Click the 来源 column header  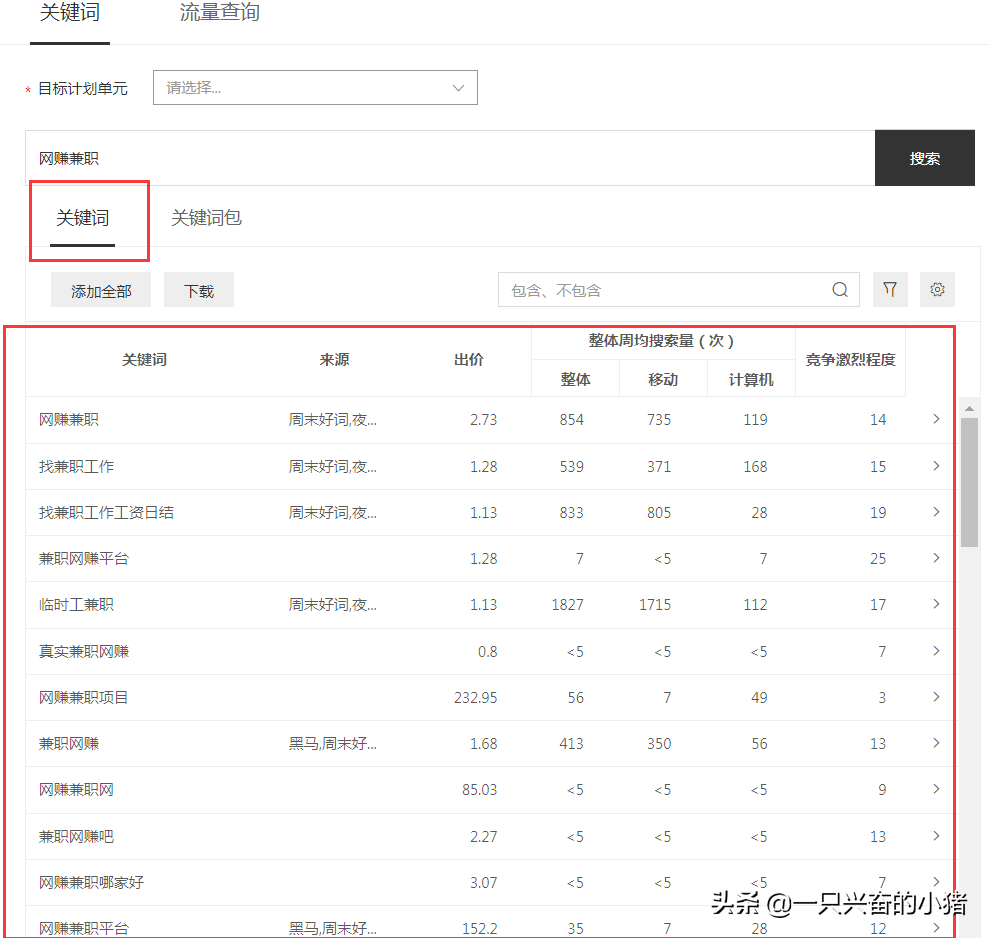[x=334, y=360]
